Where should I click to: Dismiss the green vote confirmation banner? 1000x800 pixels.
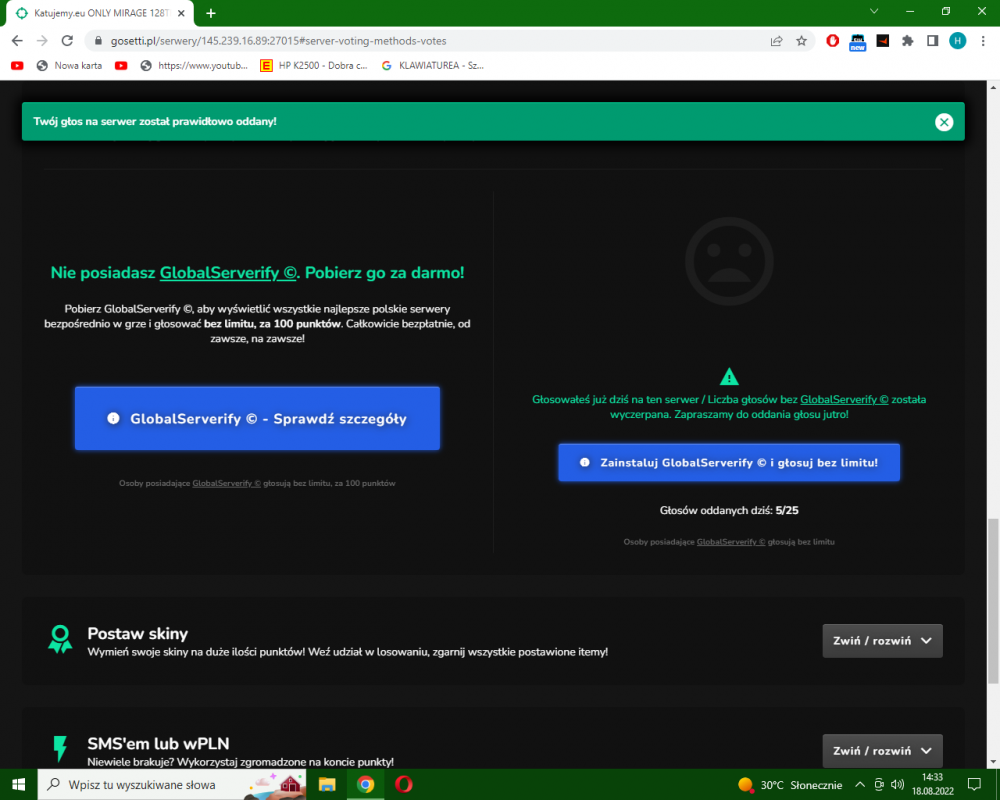(944, 122)
